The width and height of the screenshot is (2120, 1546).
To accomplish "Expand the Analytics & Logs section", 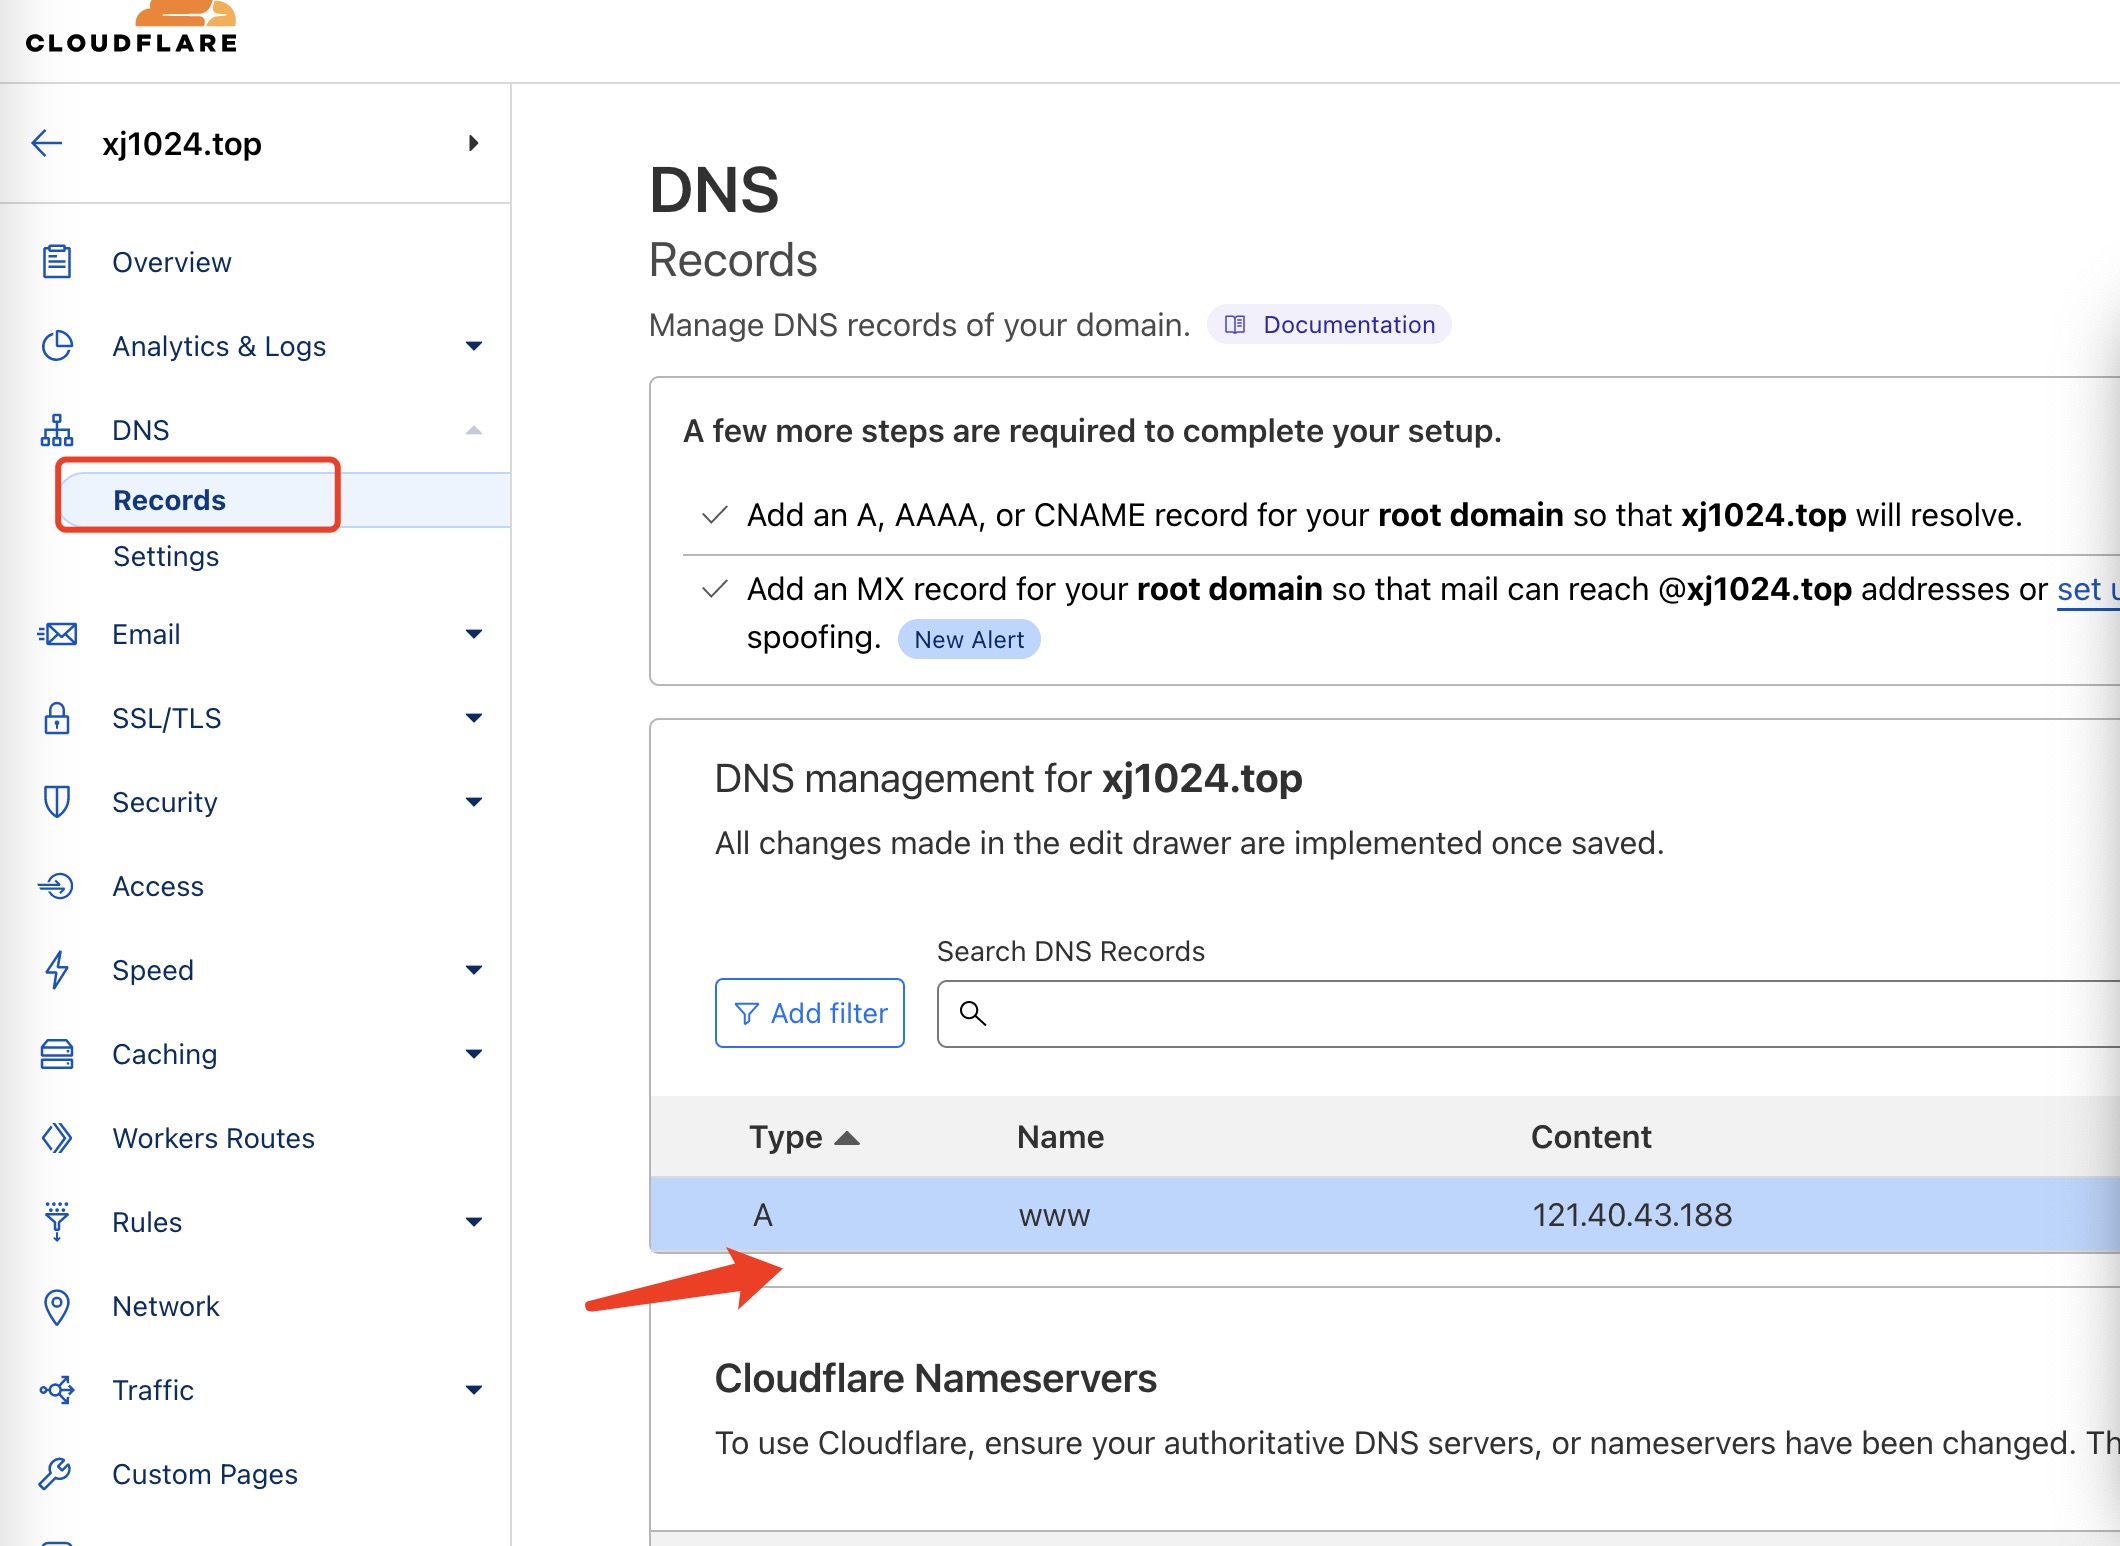I will coord(474,346).
